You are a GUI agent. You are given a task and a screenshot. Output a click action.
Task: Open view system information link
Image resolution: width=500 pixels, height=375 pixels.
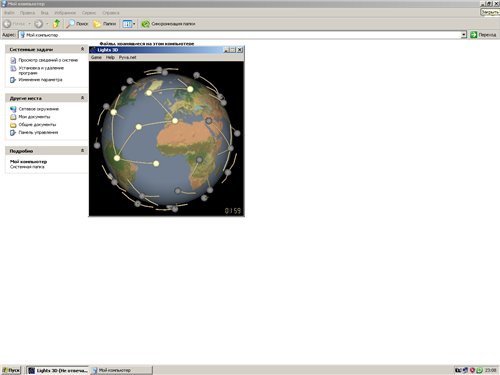pos(48,60)
